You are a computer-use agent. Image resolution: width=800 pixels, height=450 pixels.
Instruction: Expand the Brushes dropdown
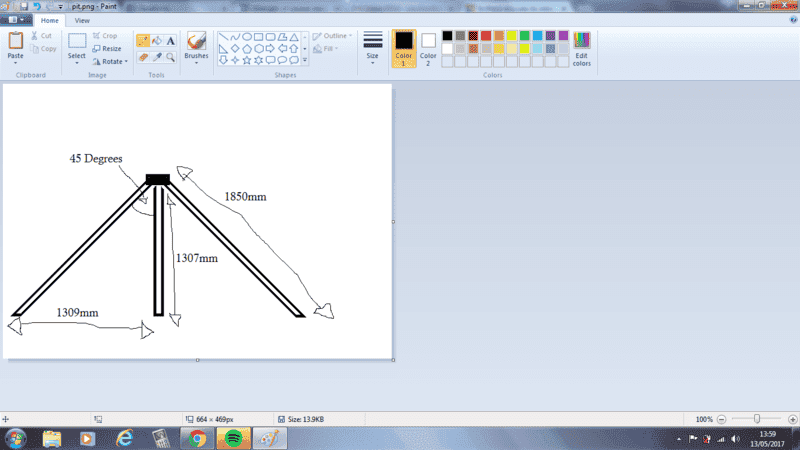pyautogui.click(x=196, y=62)
